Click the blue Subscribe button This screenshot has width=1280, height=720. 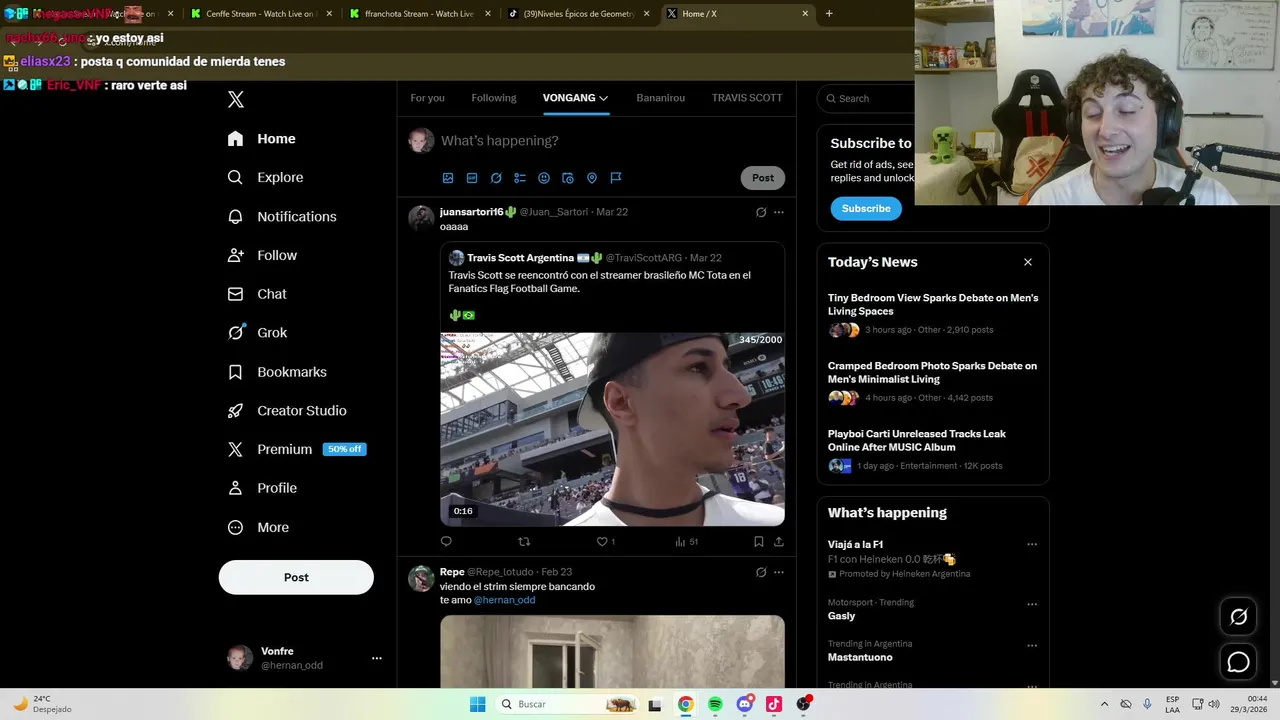pos(866,209)
